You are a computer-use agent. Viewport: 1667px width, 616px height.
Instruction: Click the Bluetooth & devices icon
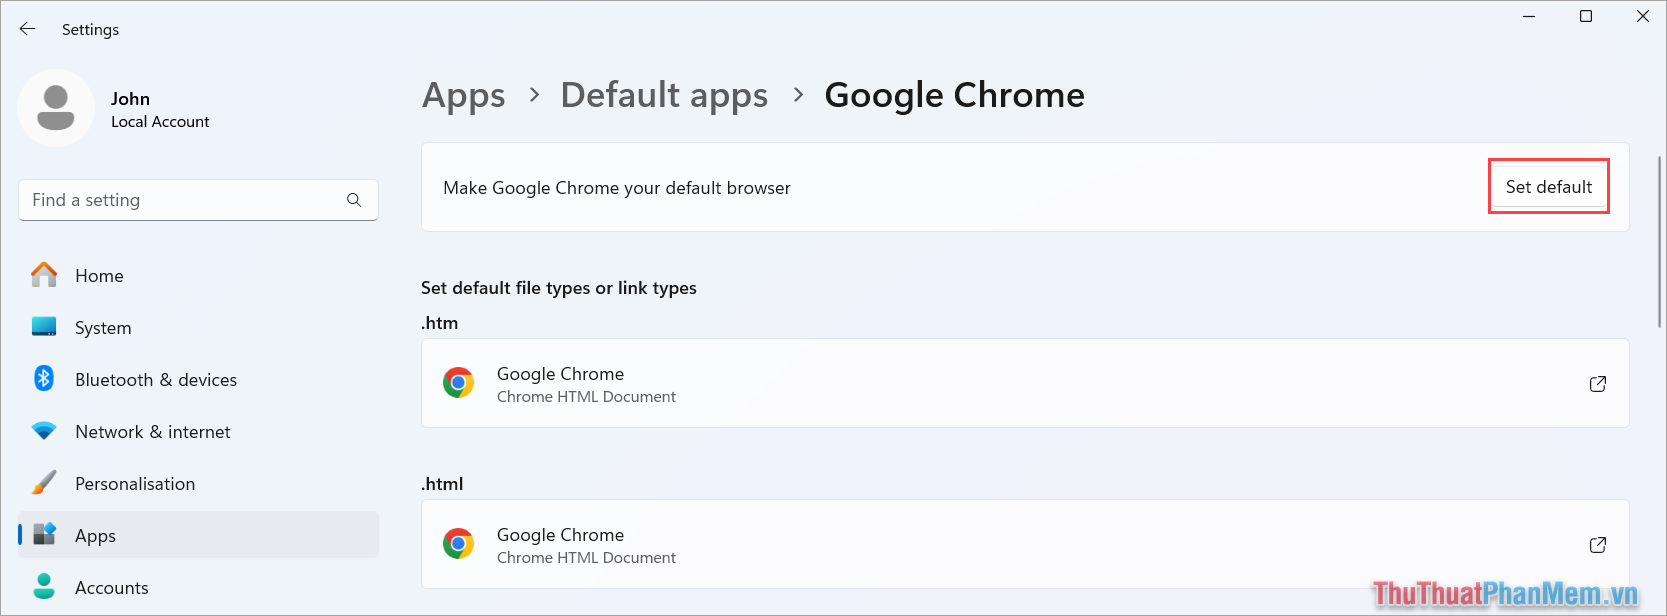pyautogui.click(x=44, y=379)
